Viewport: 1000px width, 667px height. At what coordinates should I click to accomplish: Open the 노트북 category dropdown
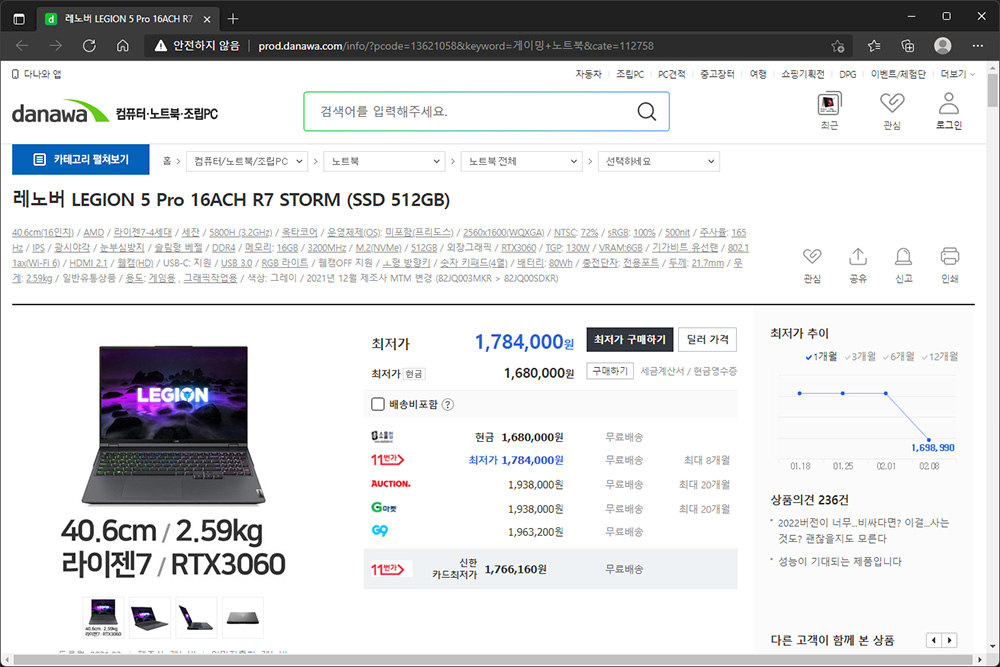385,161
